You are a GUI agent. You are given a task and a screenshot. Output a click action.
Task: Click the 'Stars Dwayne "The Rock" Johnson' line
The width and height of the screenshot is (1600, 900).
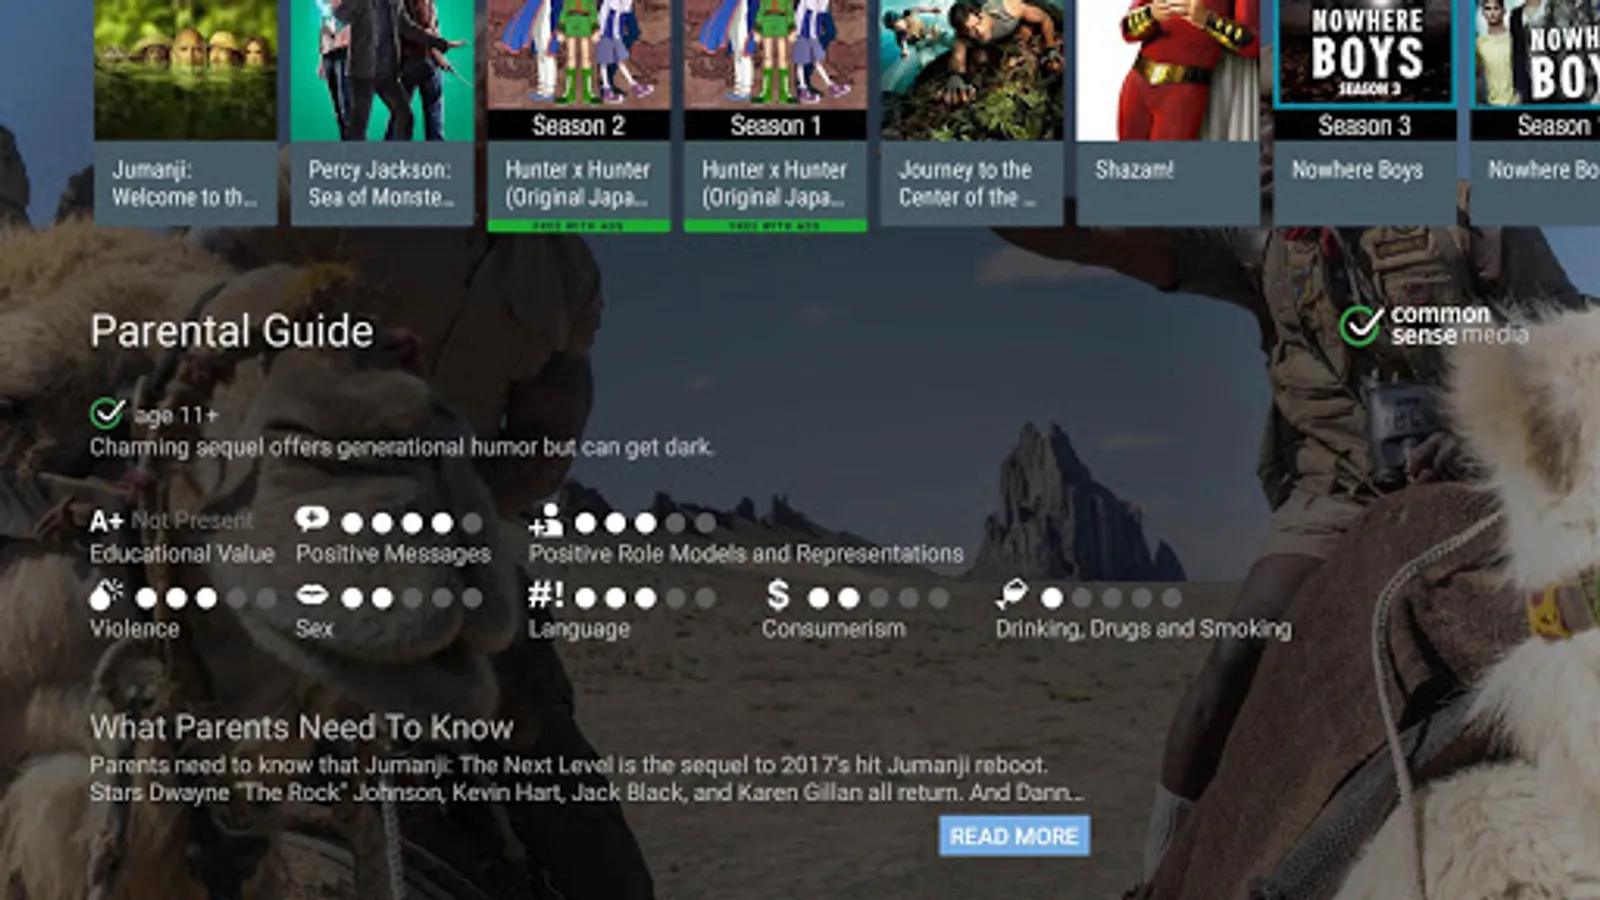point(586,793)
